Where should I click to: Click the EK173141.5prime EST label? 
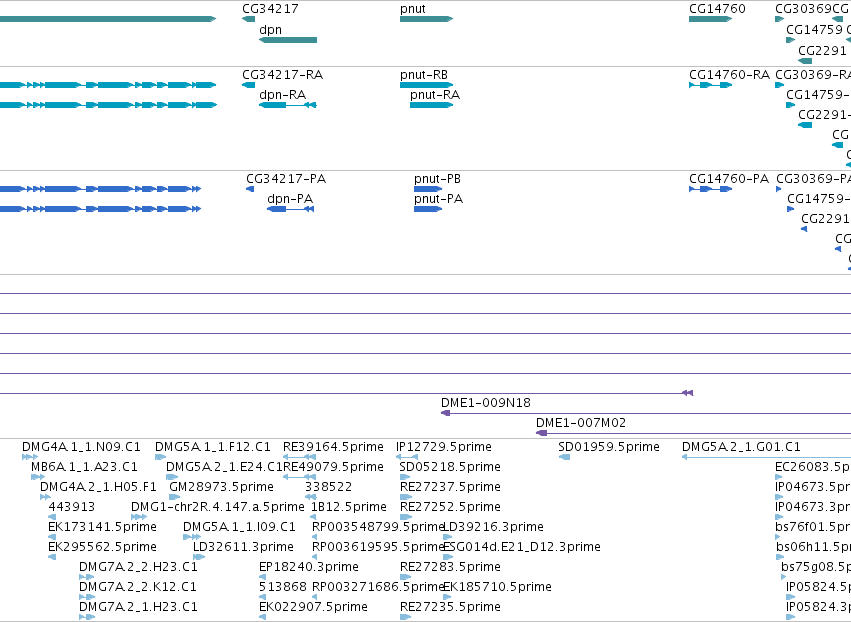[x=102, y=527]
